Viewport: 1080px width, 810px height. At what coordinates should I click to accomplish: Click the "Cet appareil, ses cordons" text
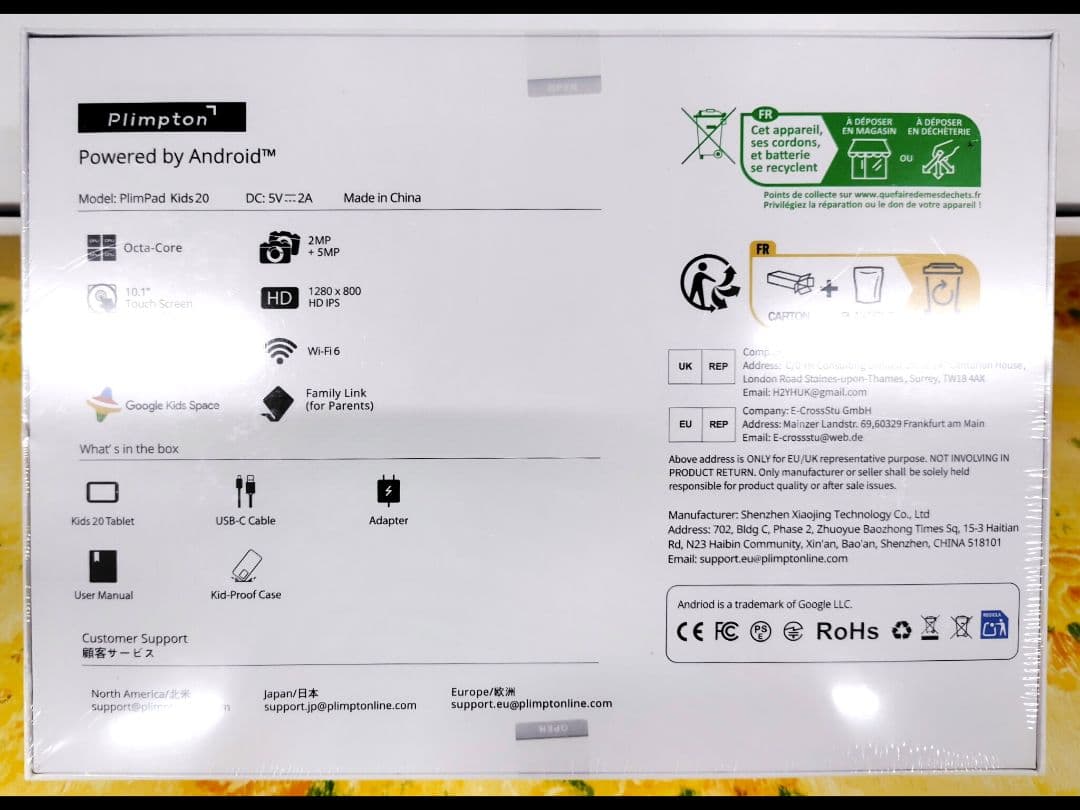click(787, 149)
